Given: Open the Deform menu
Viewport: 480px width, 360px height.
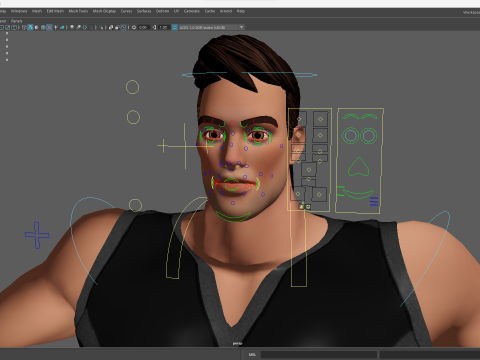Looking at the screenshot, I should pos(162,11).
